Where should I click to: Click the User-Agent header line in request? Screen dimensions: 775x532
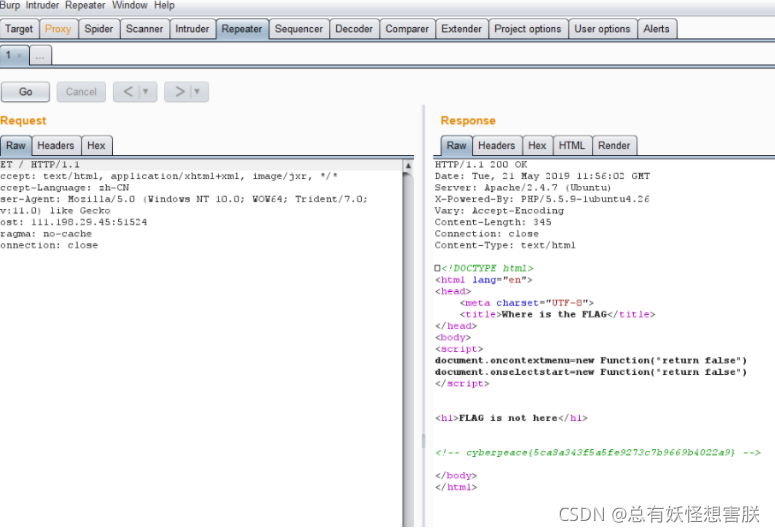point(184,199)
